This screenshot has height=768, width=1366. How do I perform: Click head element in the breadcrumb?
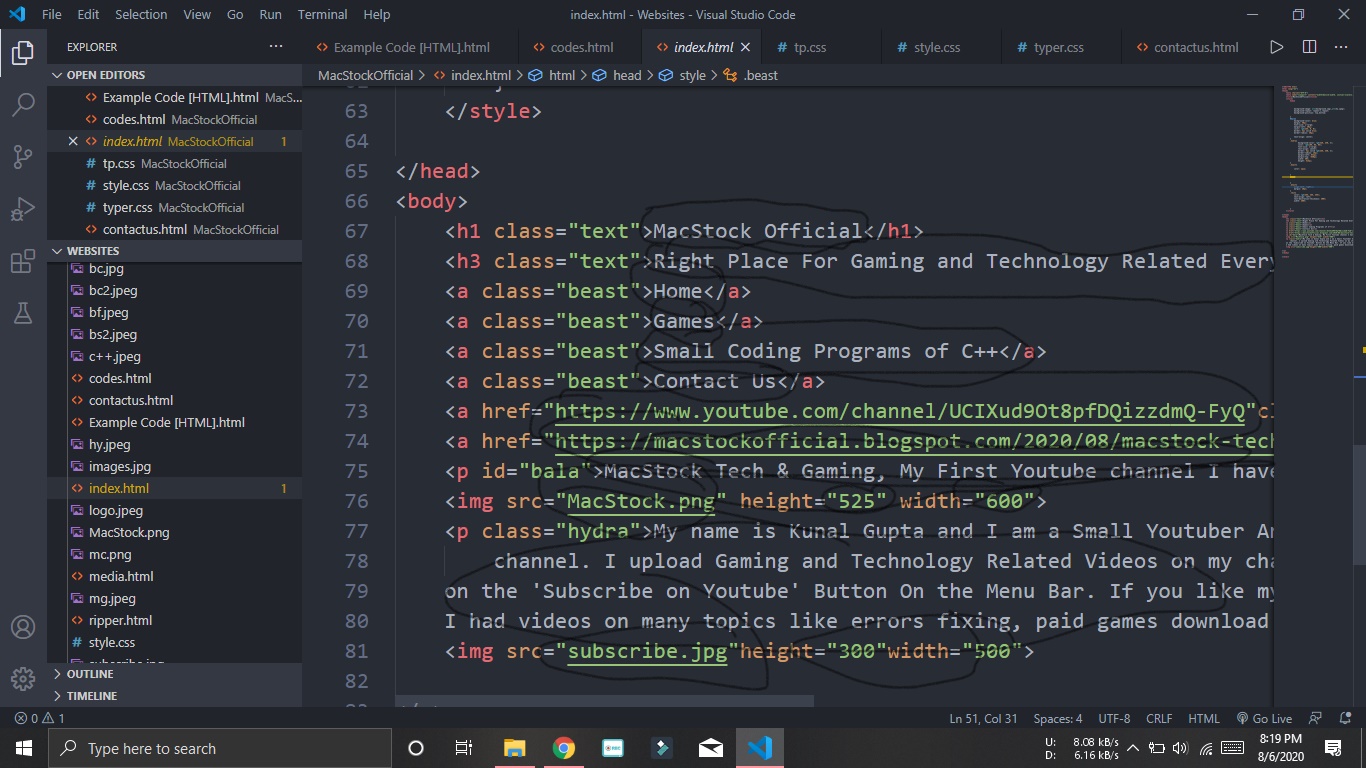pos(627,75)
